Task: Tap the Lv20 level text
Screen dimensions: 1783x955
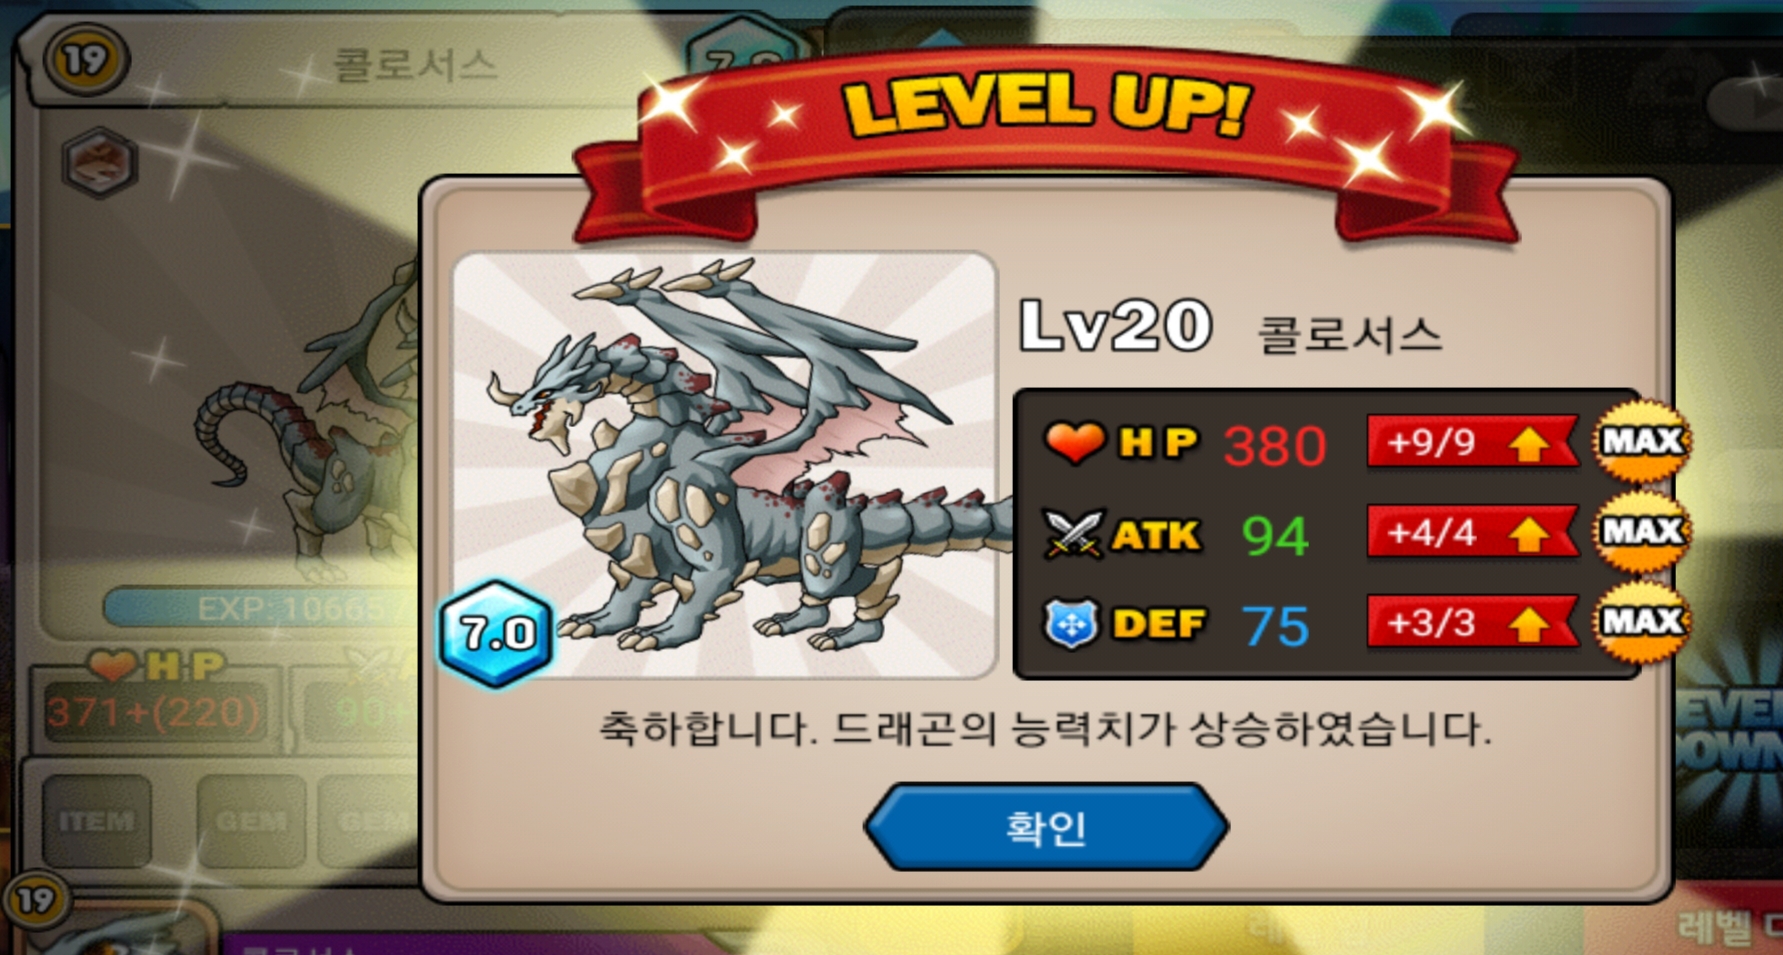Action: pyautogui.click(x=1115, y=326)
